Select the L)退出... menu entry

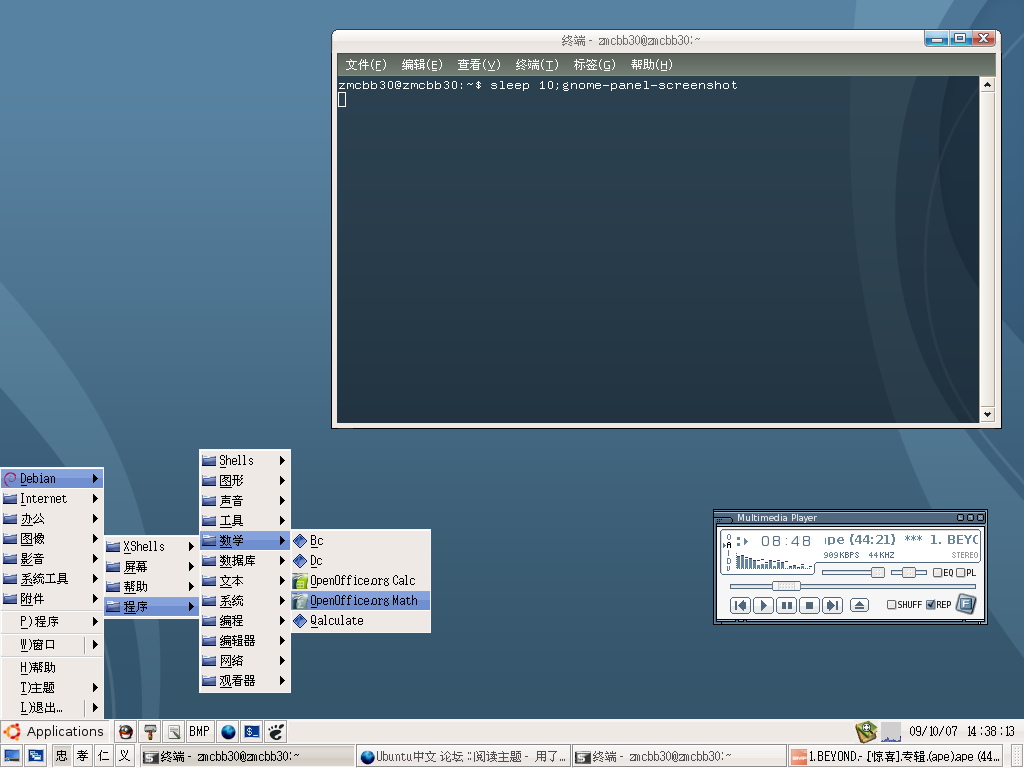pyautogui.click(x=52, y=708)
